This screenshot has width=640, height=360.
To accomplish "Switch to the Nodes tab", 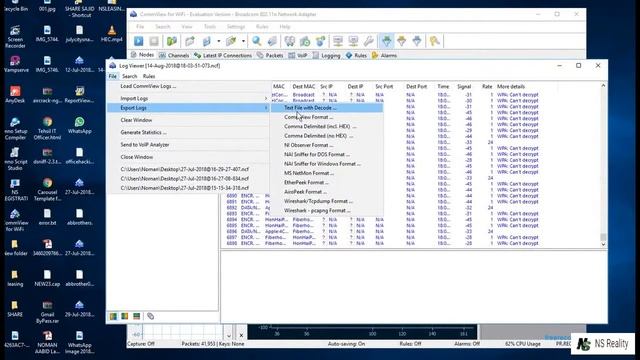I will click(142, 55).
